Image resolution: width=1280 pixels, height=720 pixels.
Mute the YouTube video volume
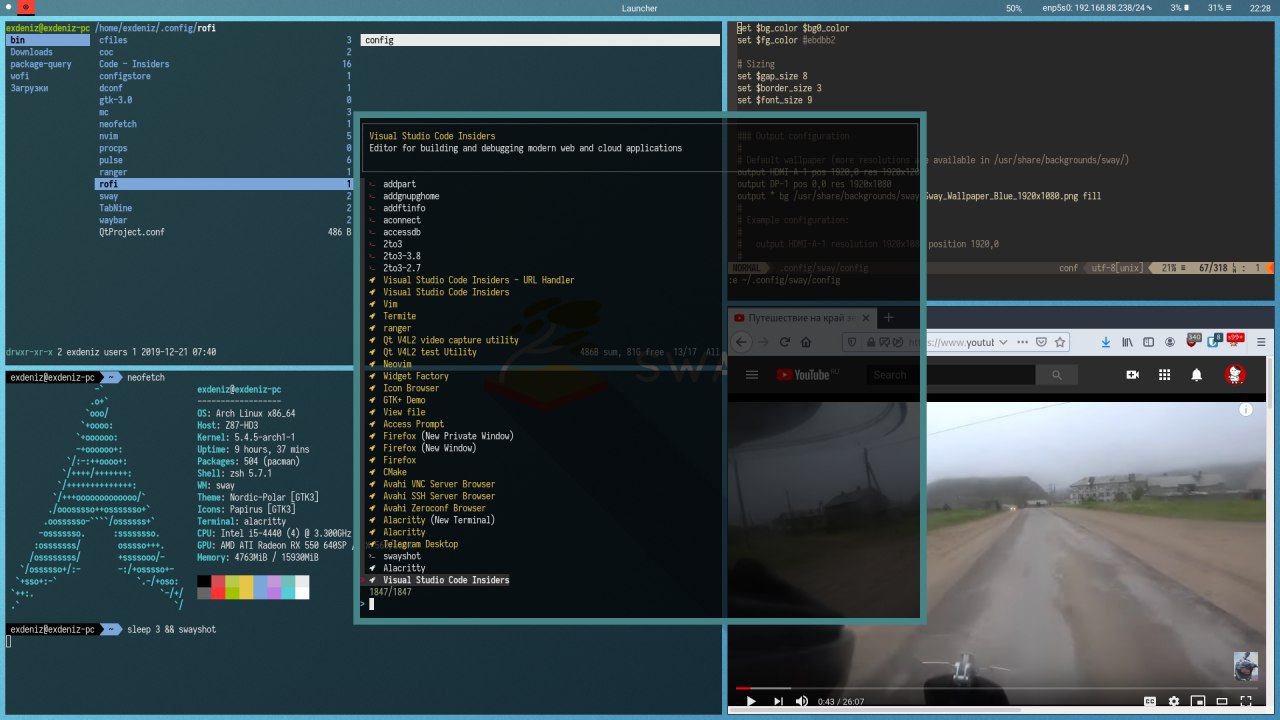[801, 702]
